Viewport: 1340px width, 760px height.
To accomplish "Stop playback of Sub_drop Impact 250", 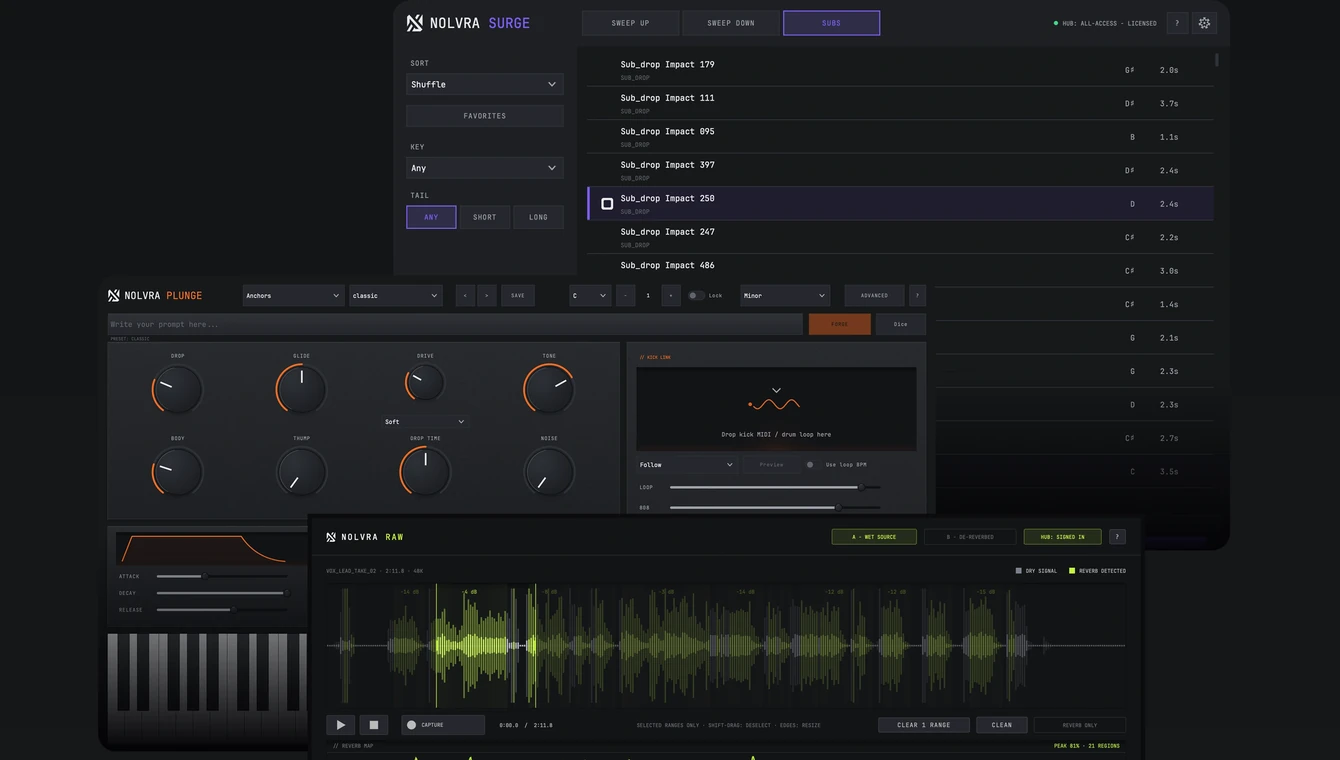I will (x=607, y=204).
